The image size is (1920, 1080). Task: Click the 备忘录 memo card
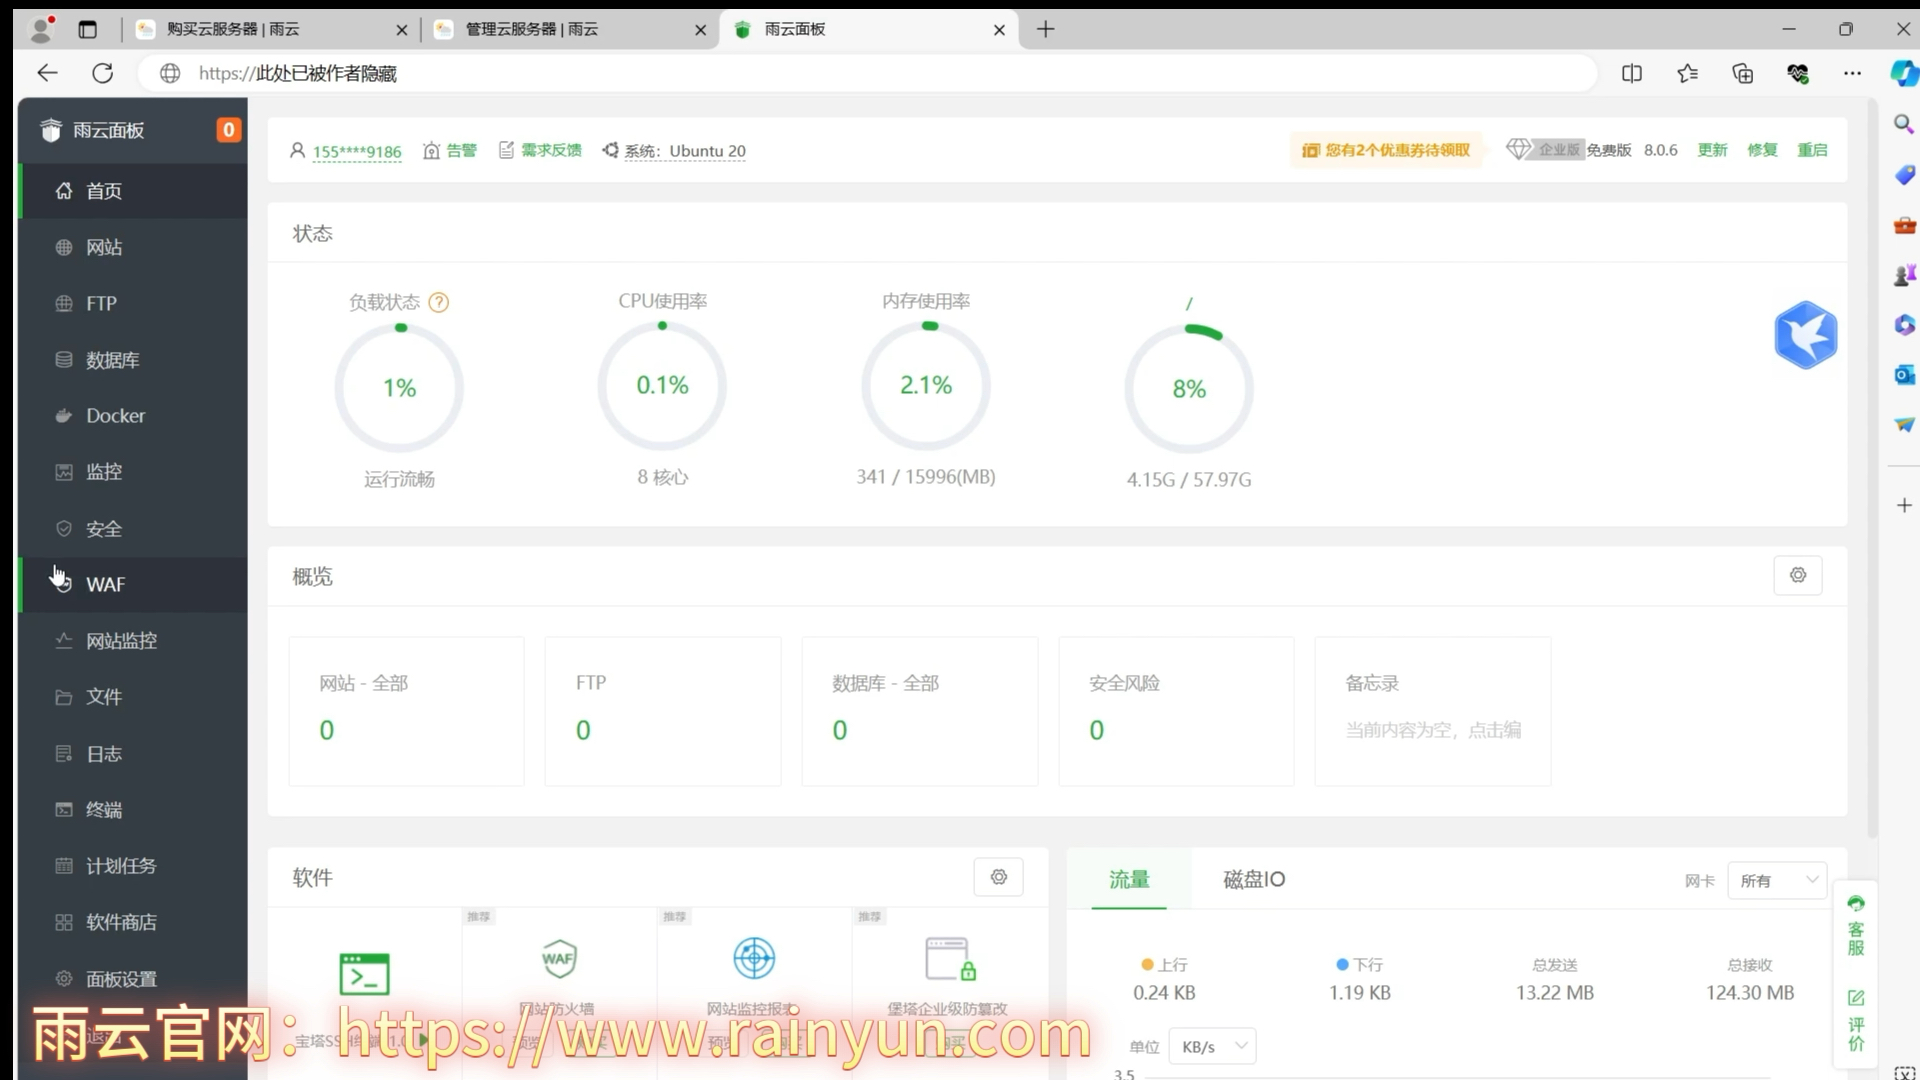coord(1433,711)
